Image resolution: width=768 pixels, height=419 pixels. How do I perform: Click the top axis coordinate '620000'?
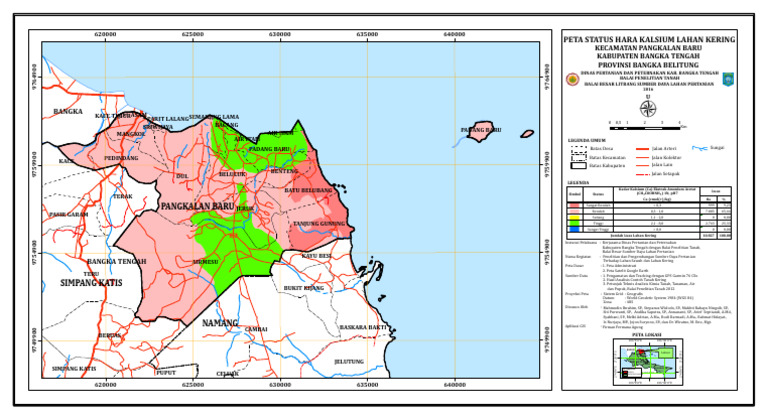click(105, 34)
